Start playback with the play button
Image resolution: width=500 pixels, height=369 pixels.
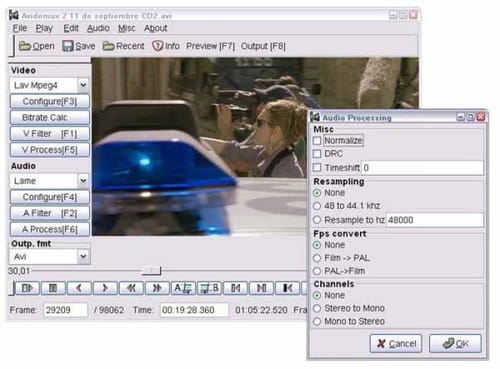click(x=27, y=288)
